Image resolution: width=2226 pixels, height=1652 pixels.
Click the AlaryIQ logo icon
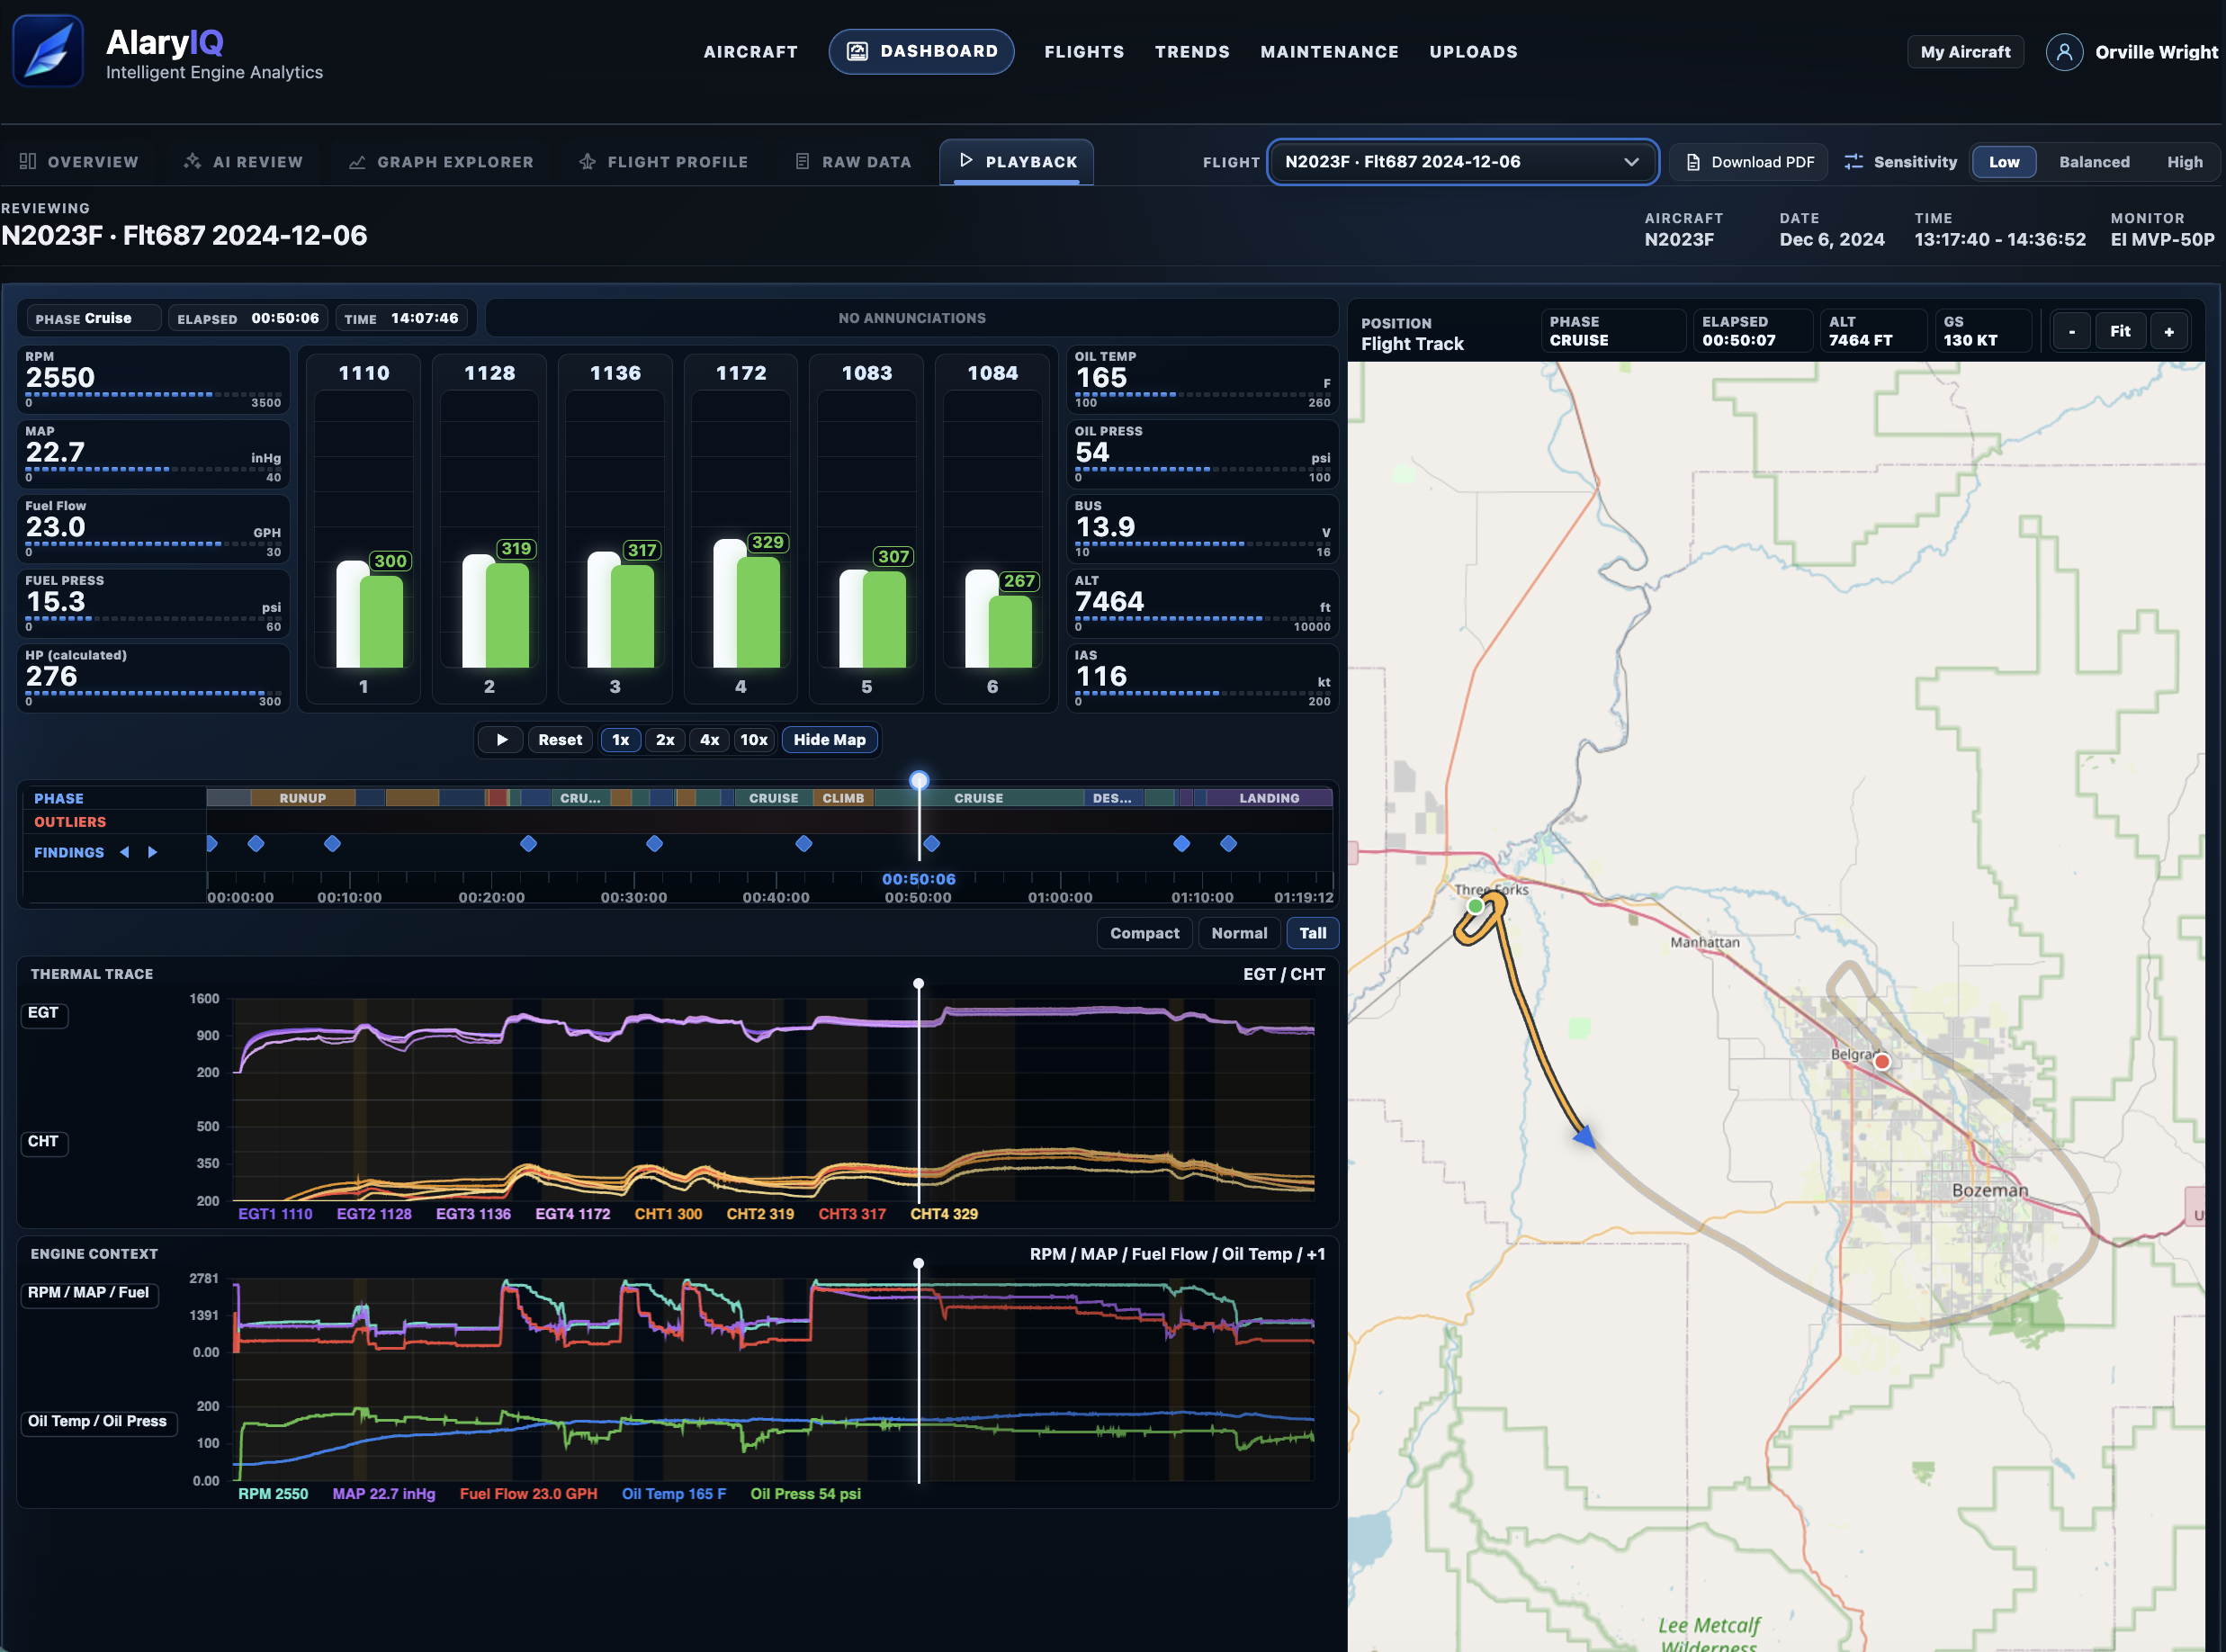coord(48,51)
